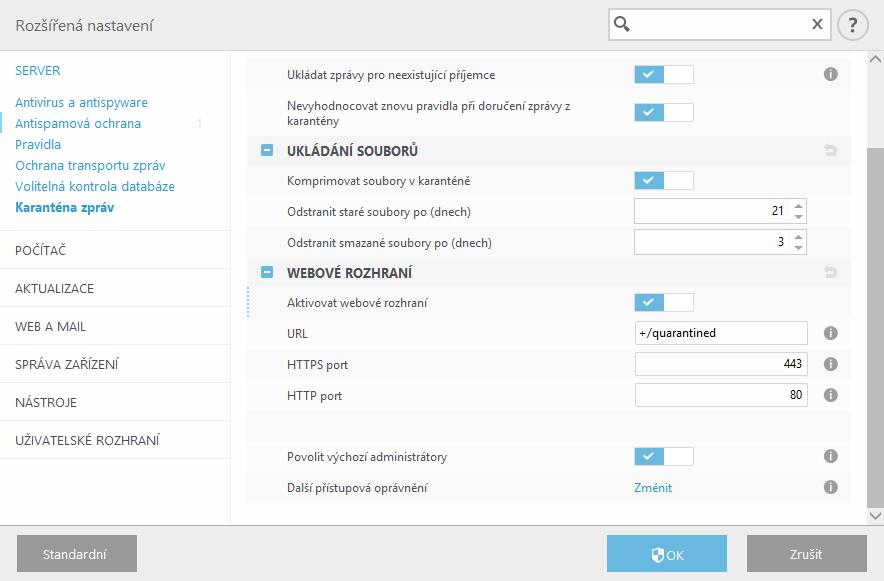Click info icon next to URL field
Screen dimensions: 884x581
tap(830, 333)
